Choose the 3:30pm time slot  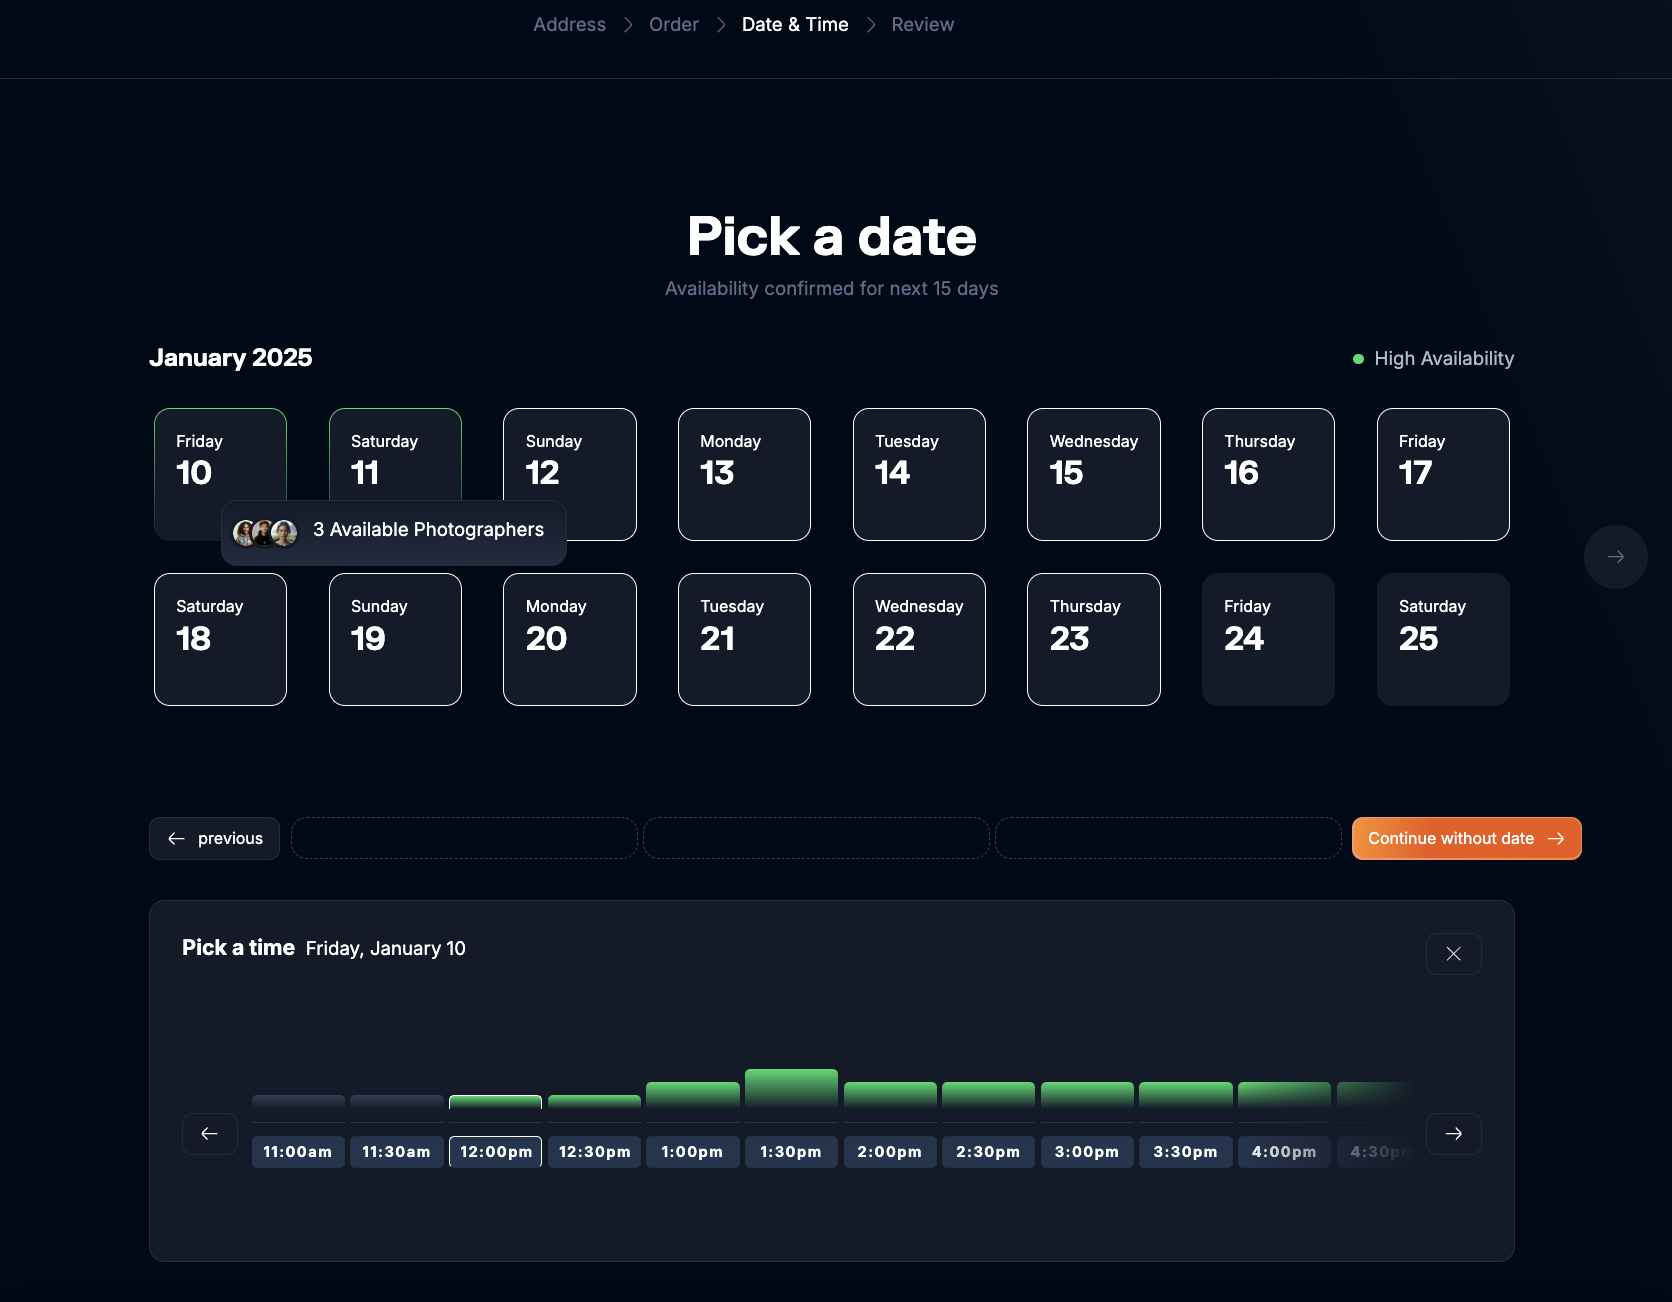tap(1185, 1151)
